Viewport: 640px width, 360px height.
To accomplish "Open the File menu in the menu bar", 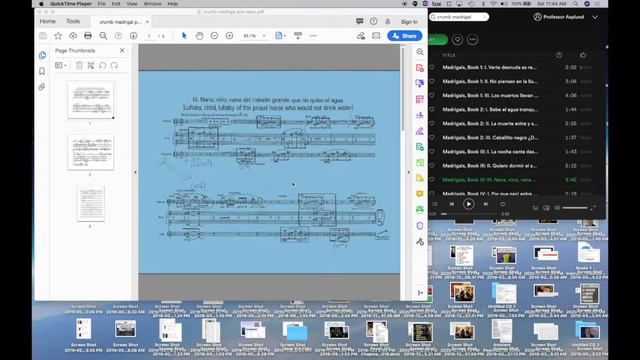I will [101, 4].
